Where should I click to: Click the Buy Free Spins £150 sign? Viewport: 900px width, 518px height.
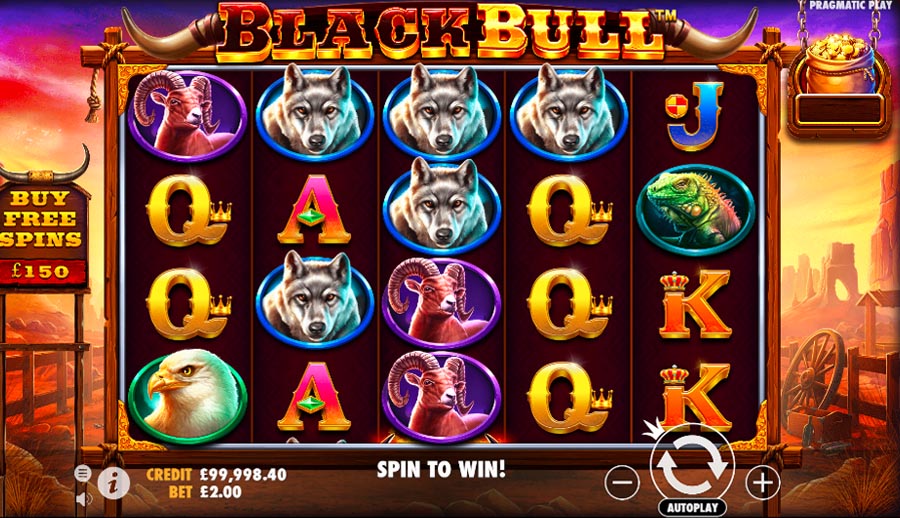[43, 235]
